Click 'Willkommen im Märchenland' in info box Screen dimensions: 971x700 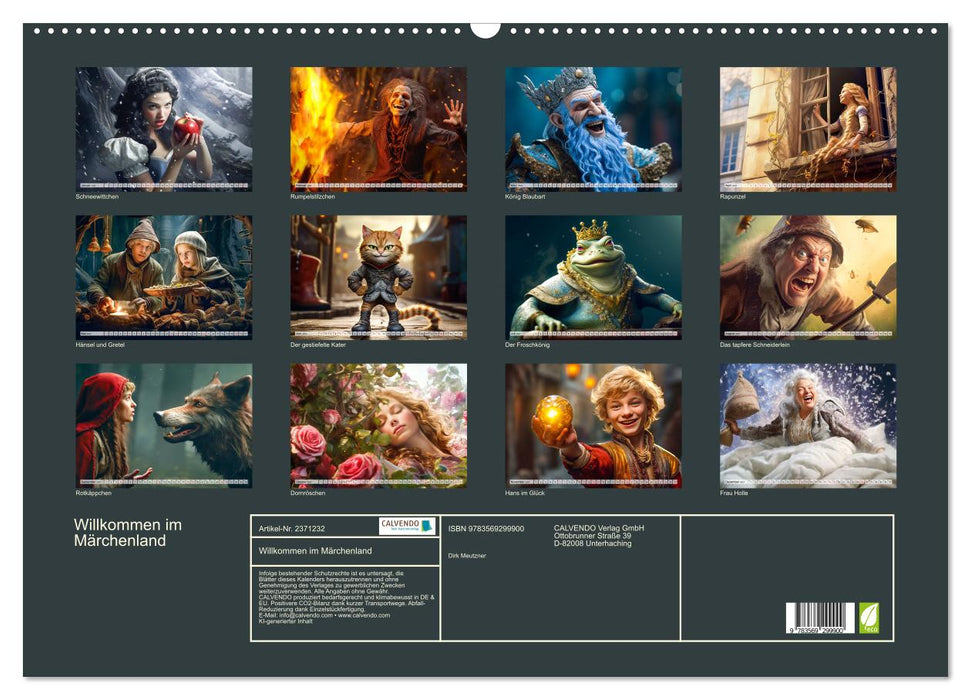pyautogui.click(x=315, y=551)
